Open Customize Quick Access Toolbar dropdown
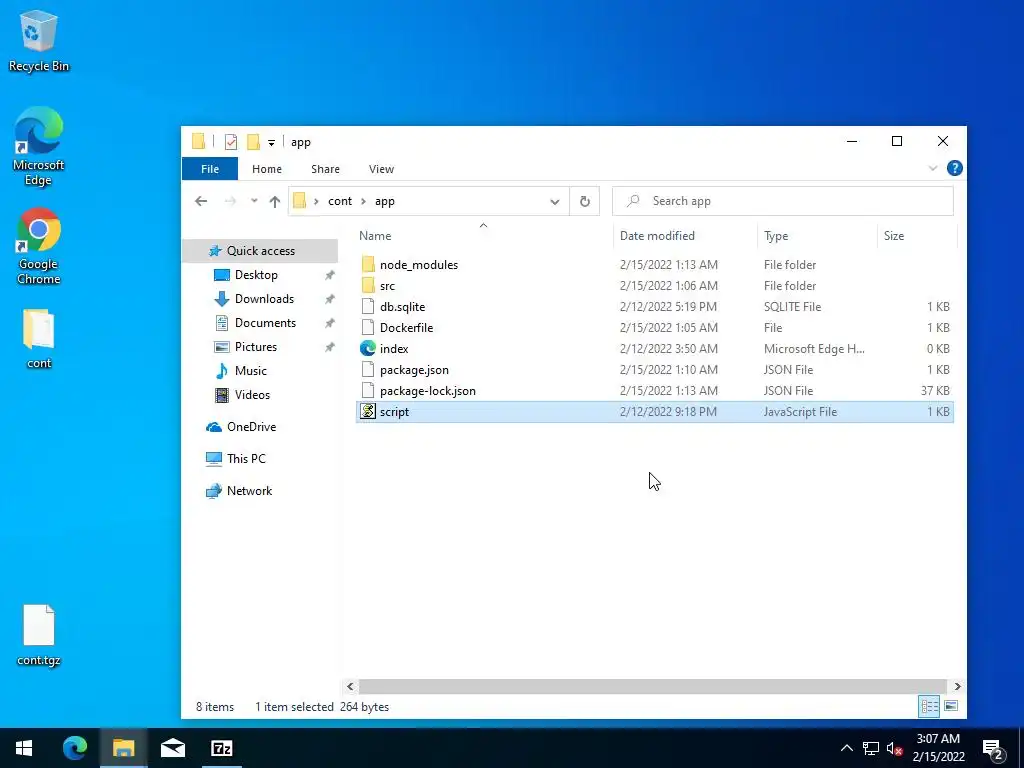Screen dimensions: 1024x768 (x=271, y=142)
